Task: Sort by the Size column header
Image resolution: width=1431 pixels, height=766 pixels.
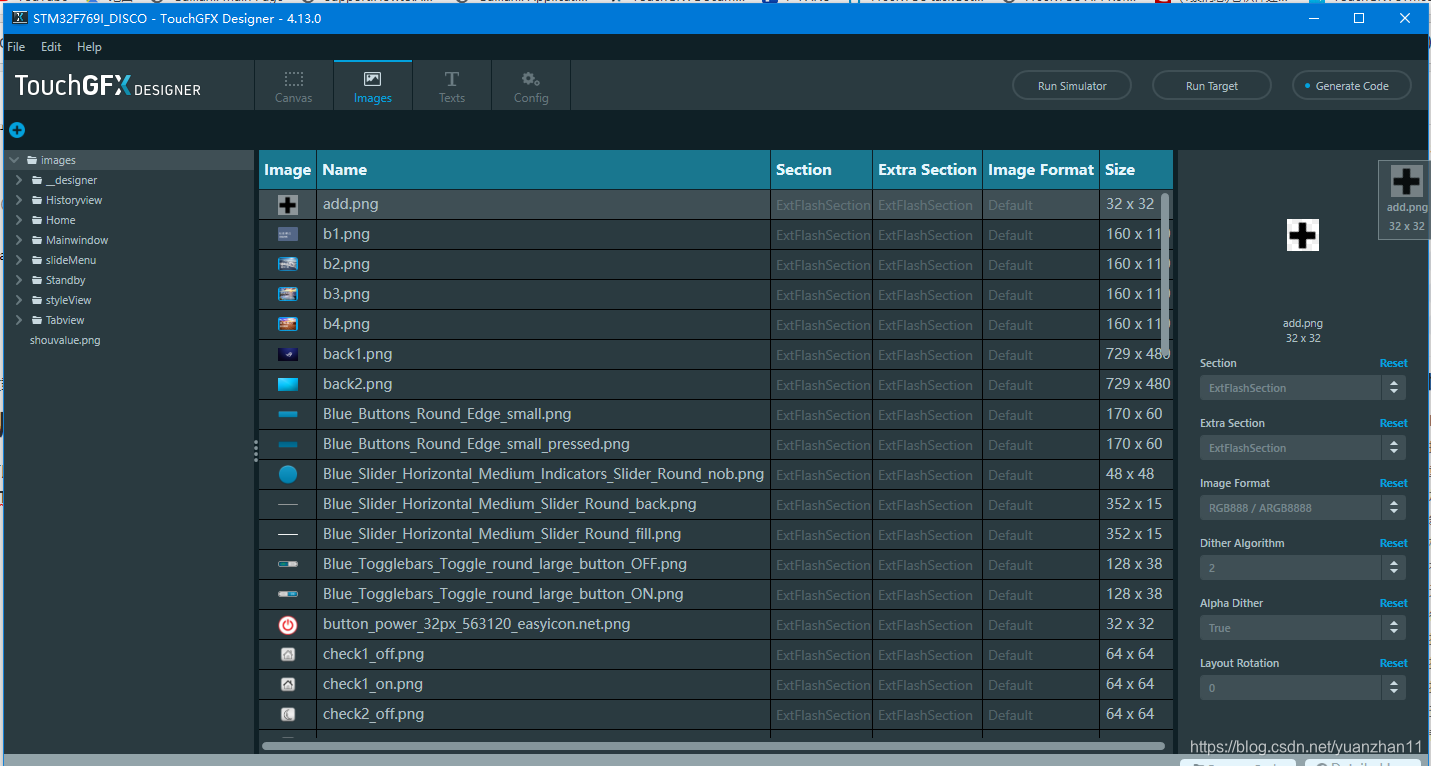Action: [1137, 170]
